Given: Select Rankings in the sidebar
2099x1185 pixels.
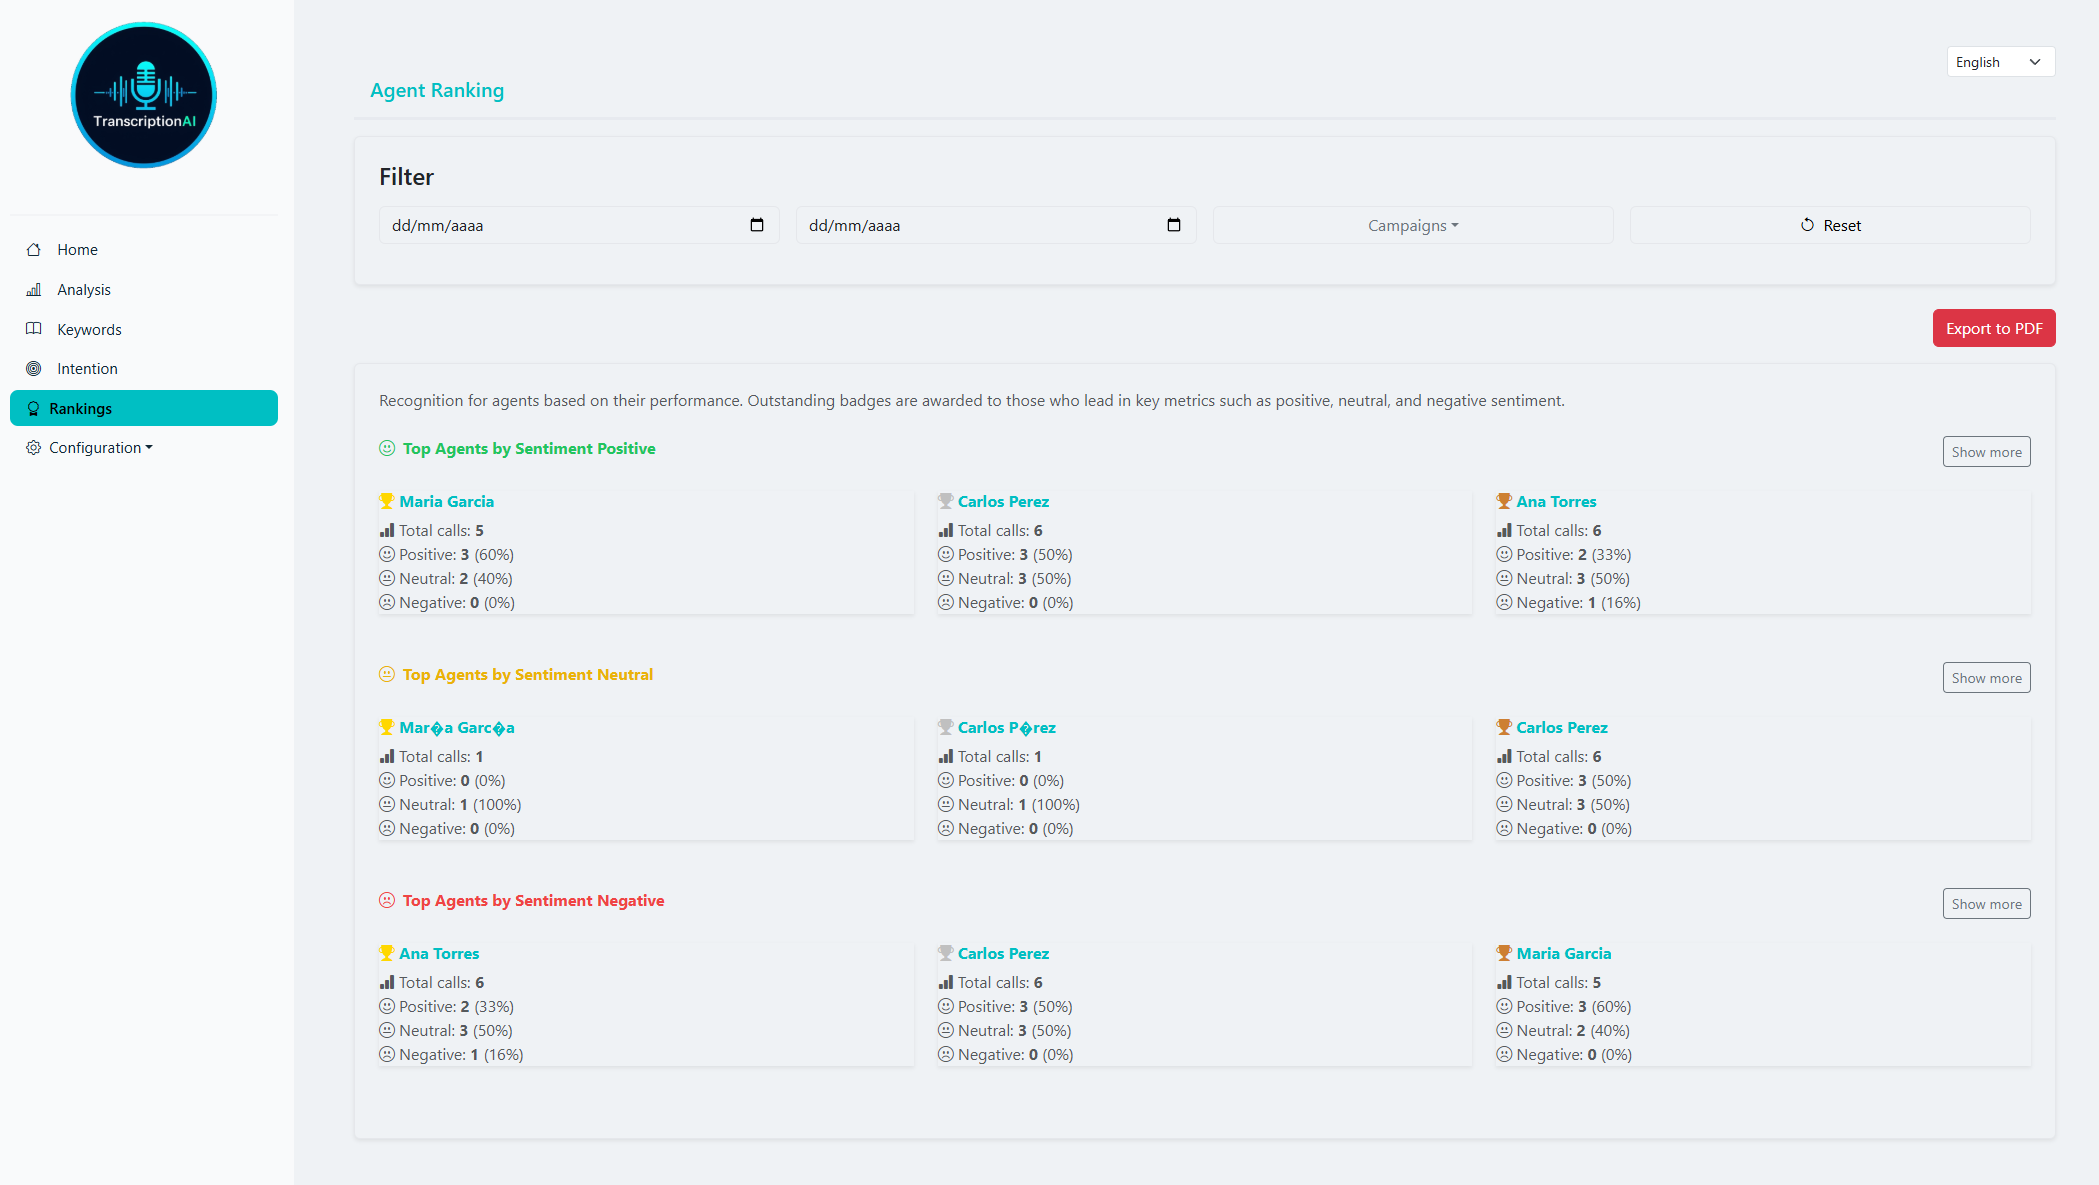Looking at the screenshot, I should click(x=80, y=408).
